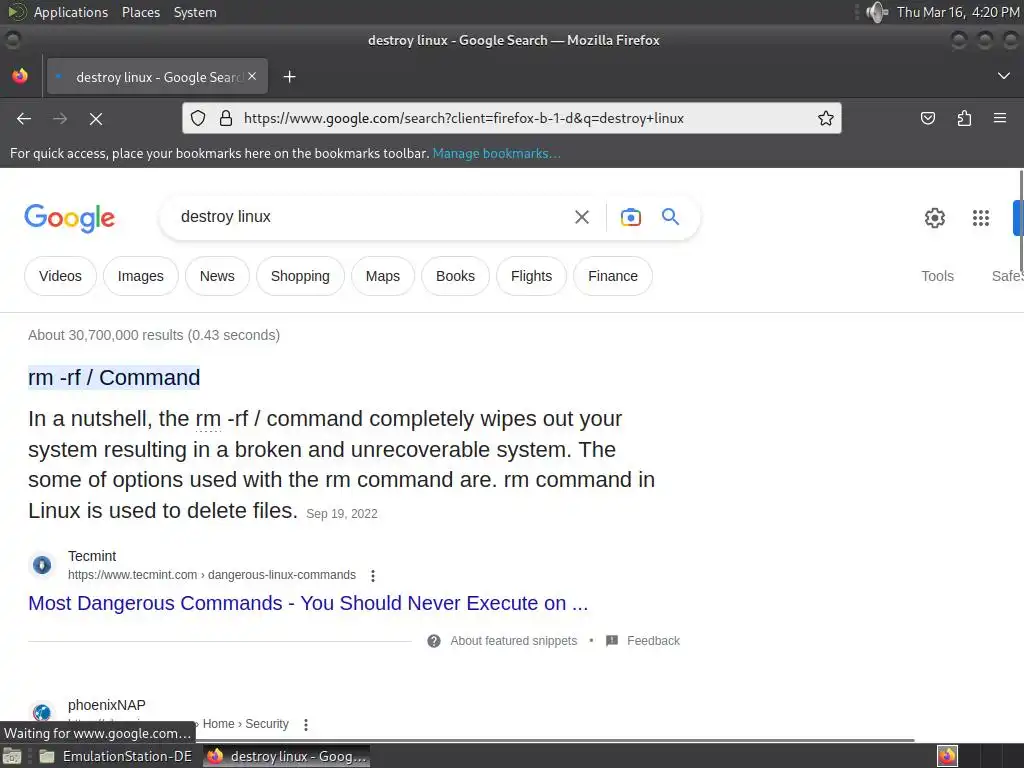The height and width of the screenshot is (768, 1024).
Task: Click About featured snippets link
Action: click(x=513, y=641)
